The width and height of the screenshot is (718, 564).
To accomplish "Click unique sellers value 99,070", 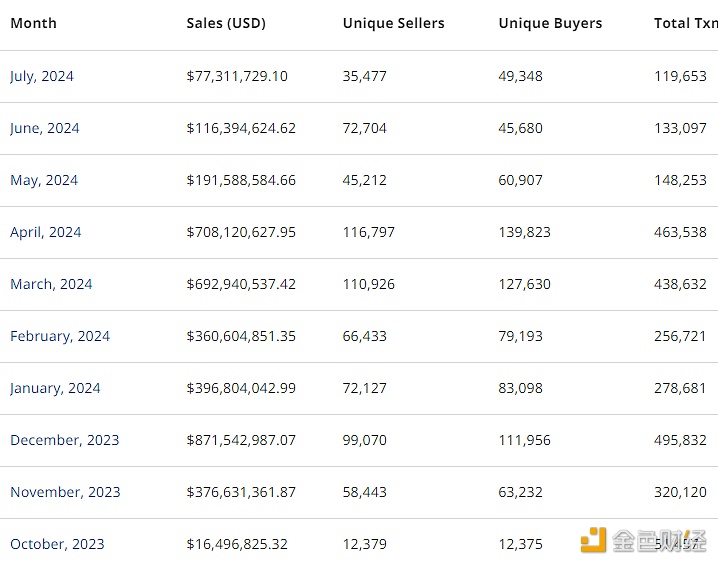I will click(365, 440).
